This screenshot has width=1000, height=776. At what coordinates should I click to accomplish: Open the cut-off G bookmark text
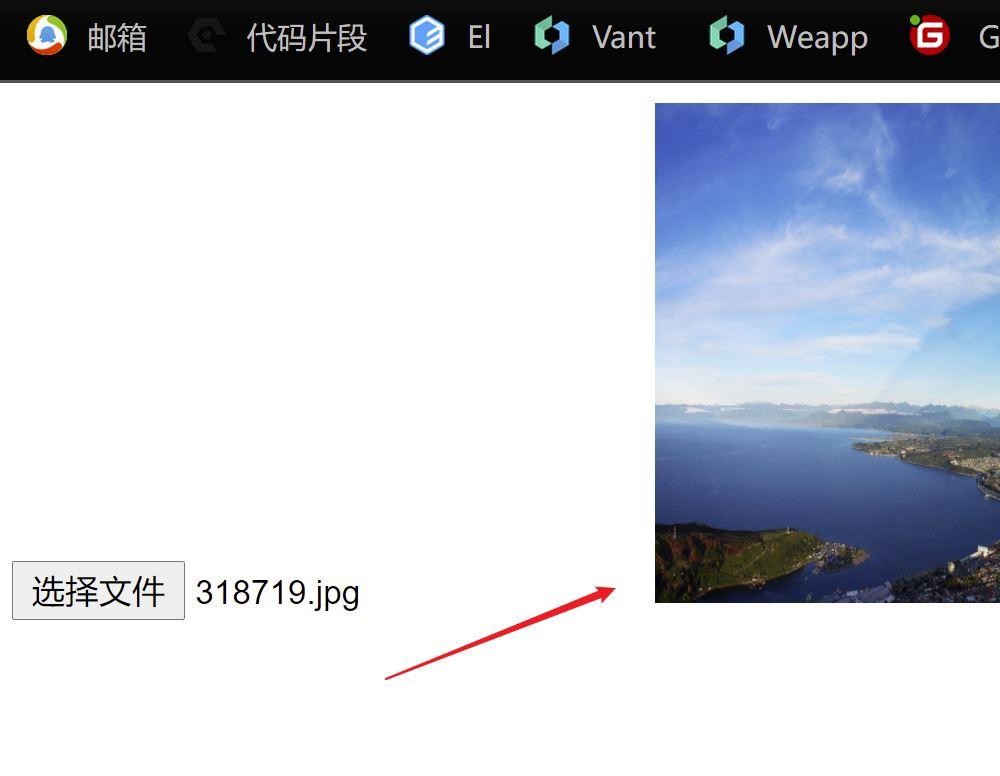[x=989, y=37]
